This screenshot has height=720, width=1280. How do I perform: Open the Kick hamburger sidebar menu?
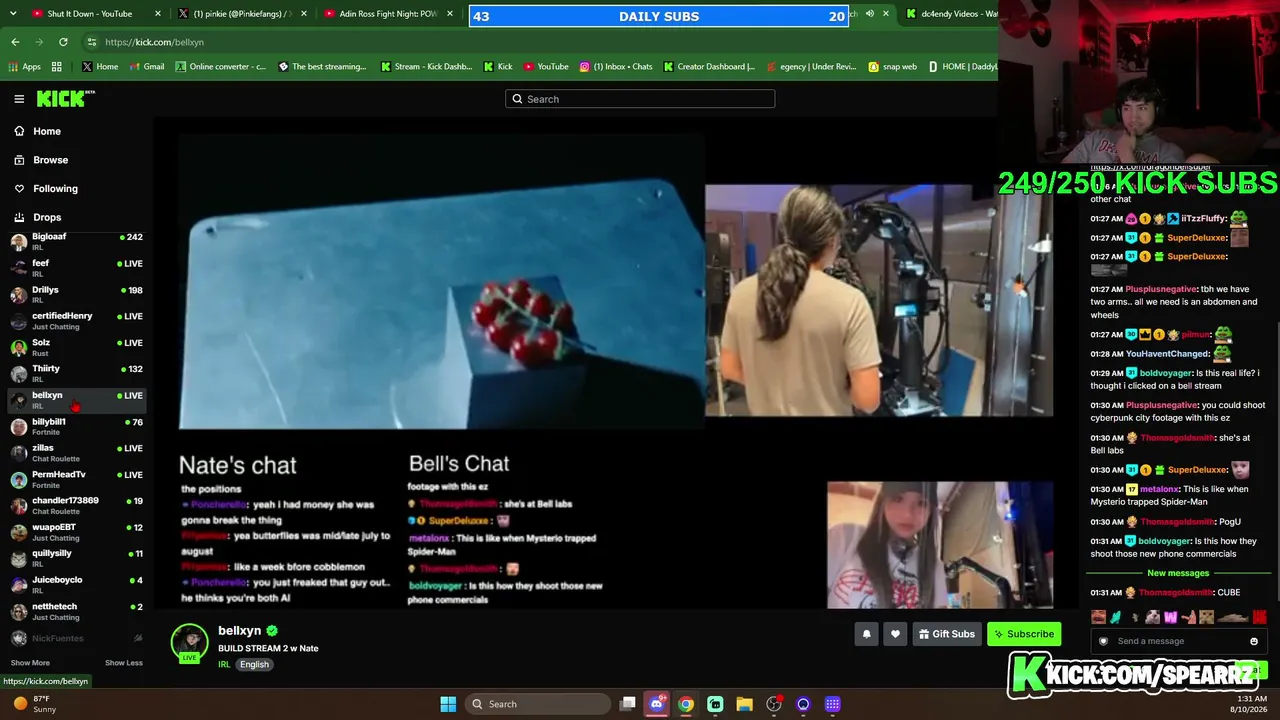[x=19, y=99]
